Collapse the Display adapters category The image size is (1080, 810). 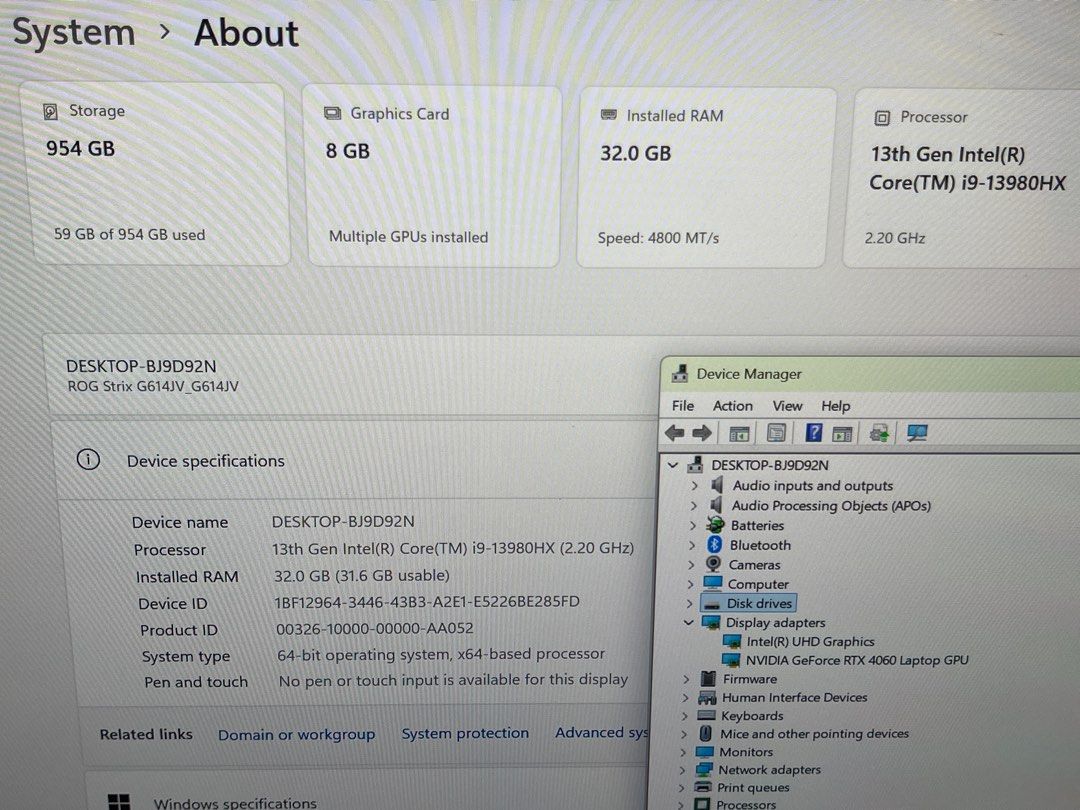689,622
